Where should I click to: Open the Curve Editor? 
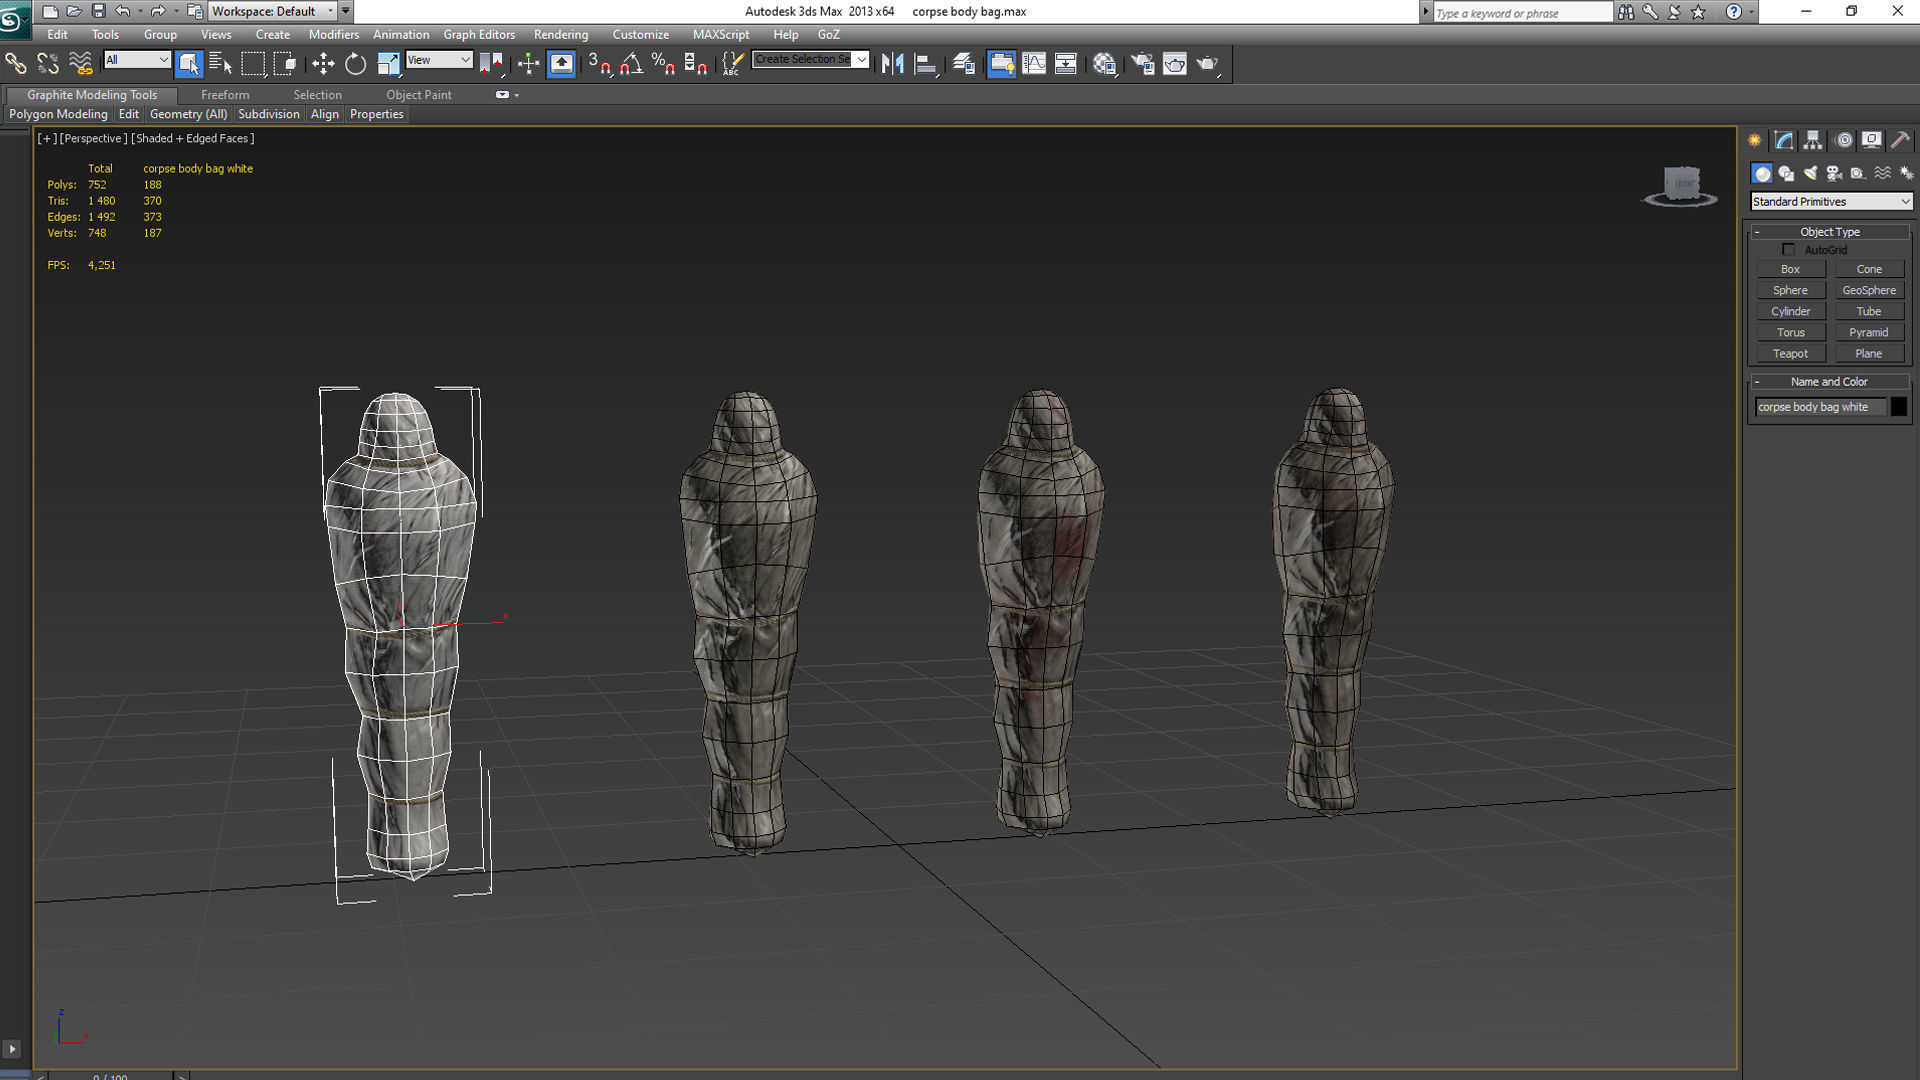(x=1034, y=64)
